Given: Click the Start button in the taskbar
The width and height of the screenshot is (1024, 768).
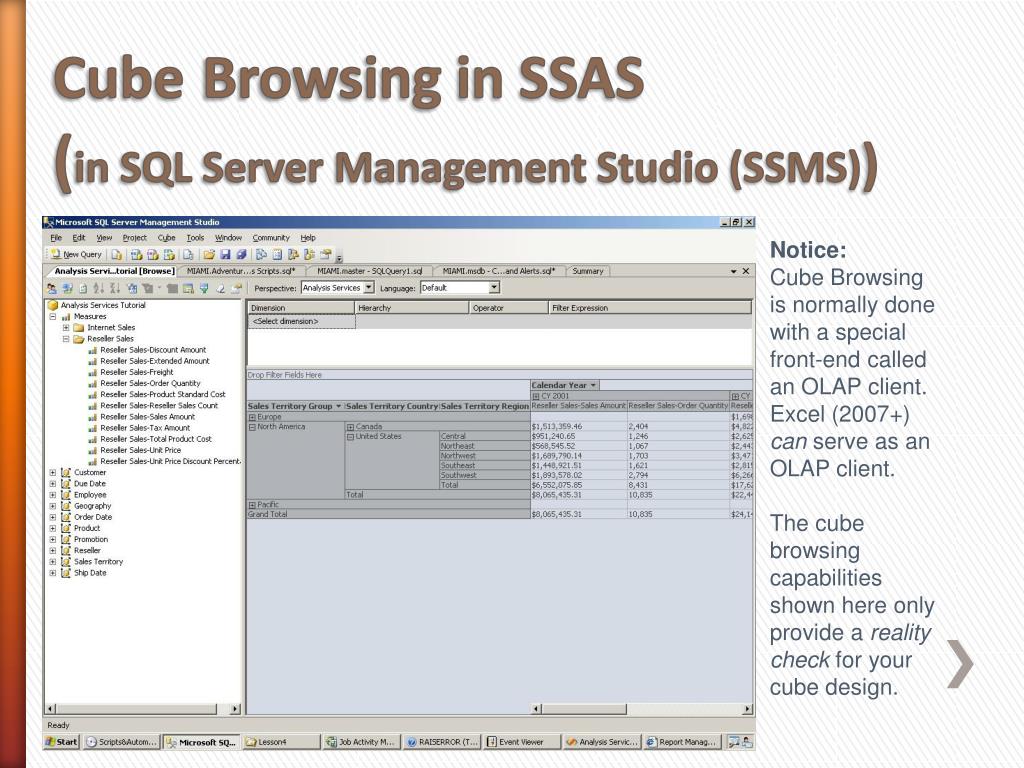Looking at the screenshot, I should [61, 742].
